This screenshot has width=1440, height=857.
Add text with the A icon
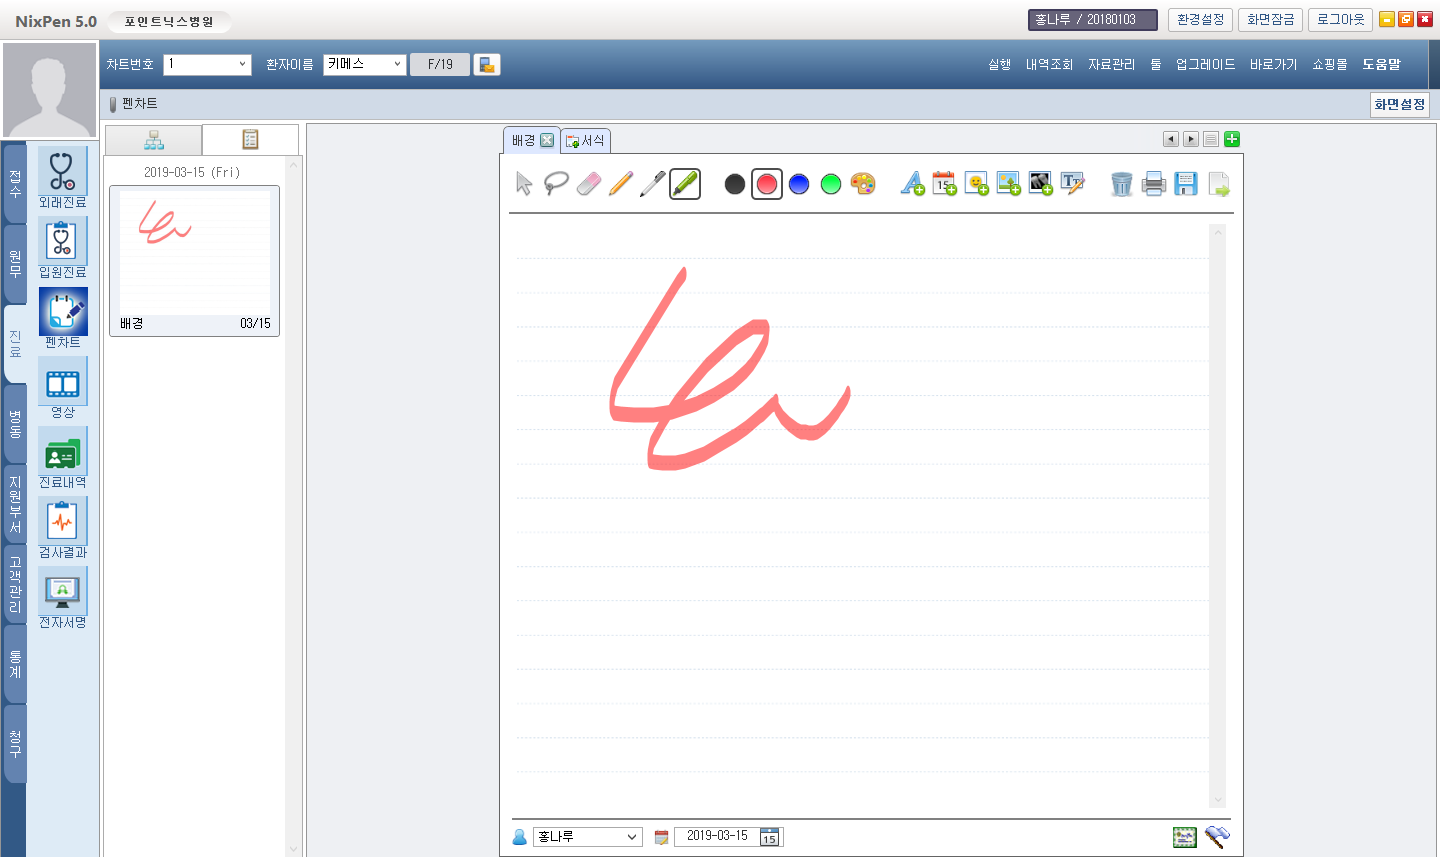(x=912, y=184)
